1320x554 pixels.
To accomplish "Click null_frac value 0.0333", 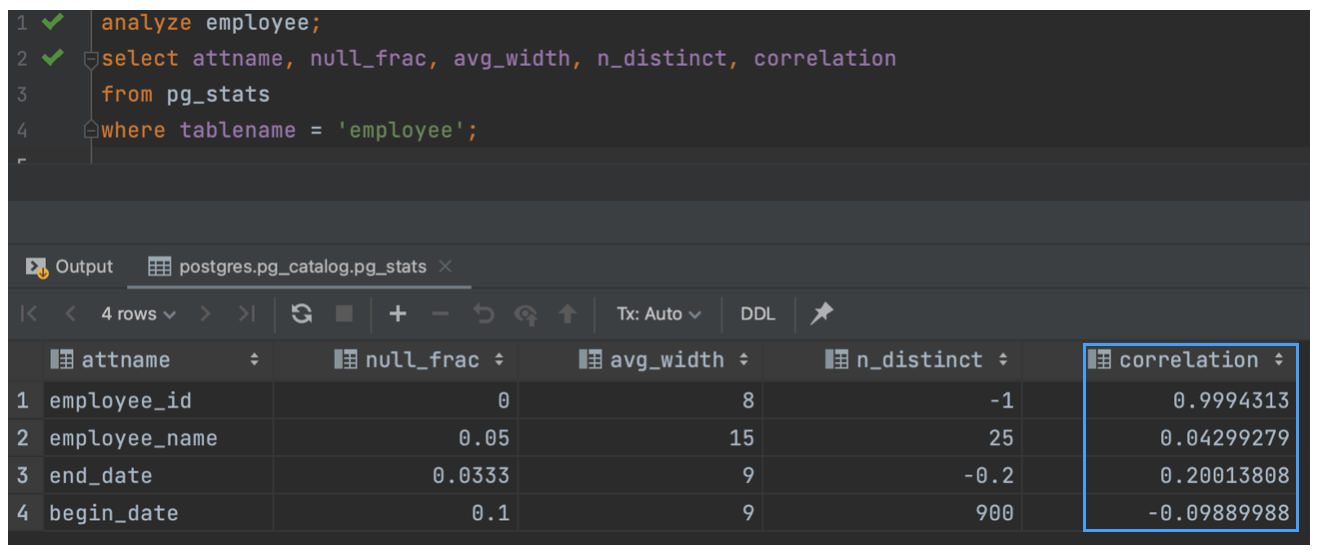I will tap(471, 476).
